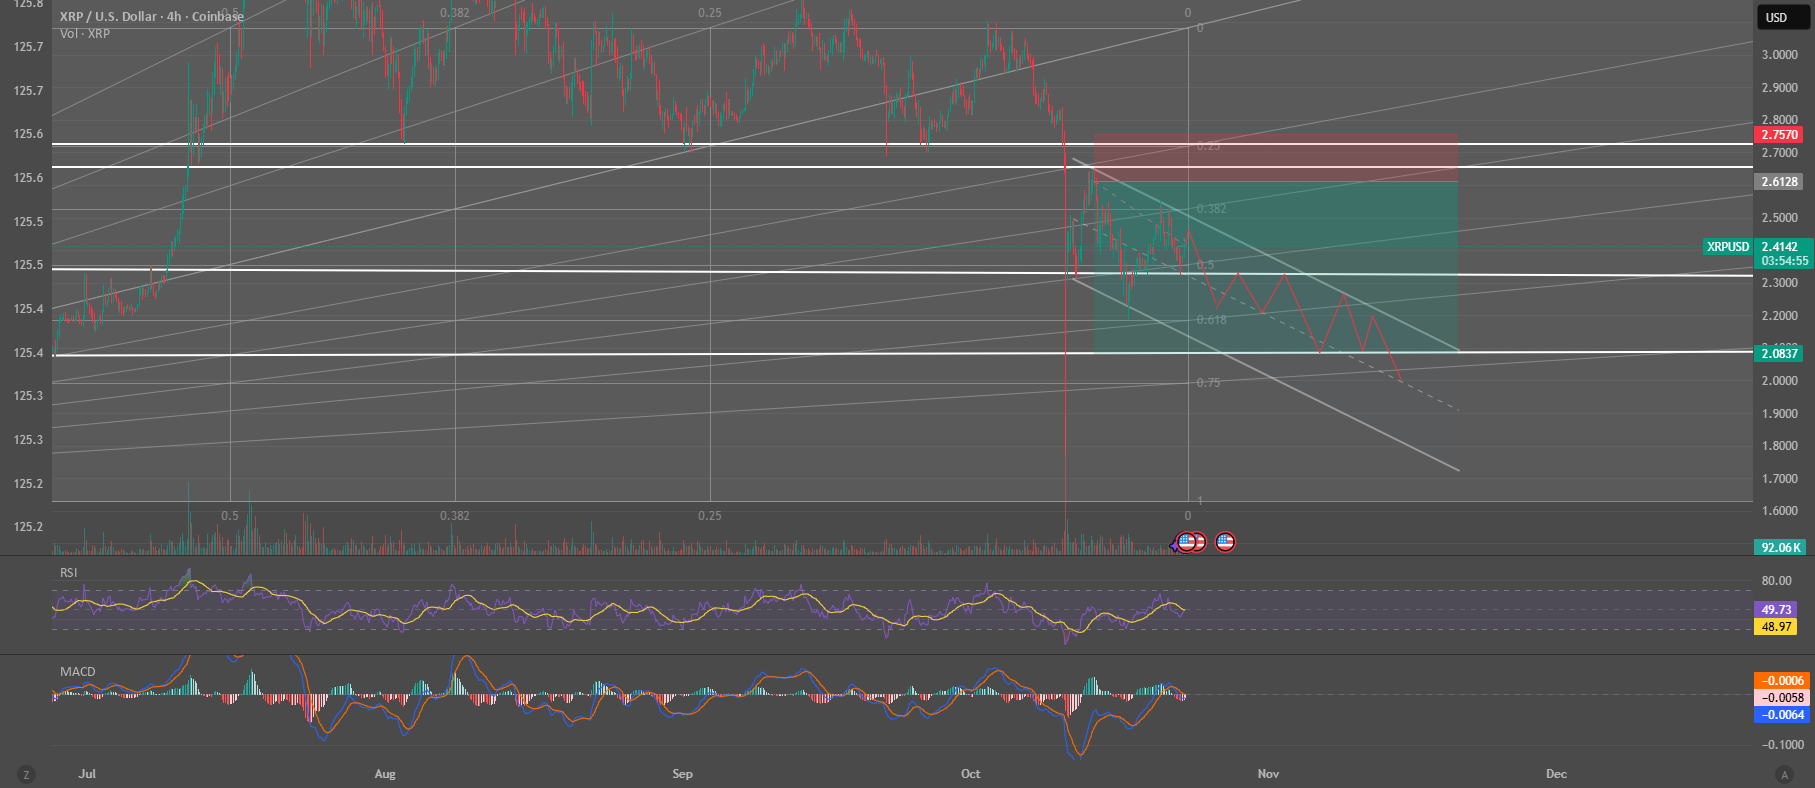Image resolution: width=1815 pixels, height=788 pixels.
Task: Click the Vol · XRP indicator legend
Action: tap(85, 34)
